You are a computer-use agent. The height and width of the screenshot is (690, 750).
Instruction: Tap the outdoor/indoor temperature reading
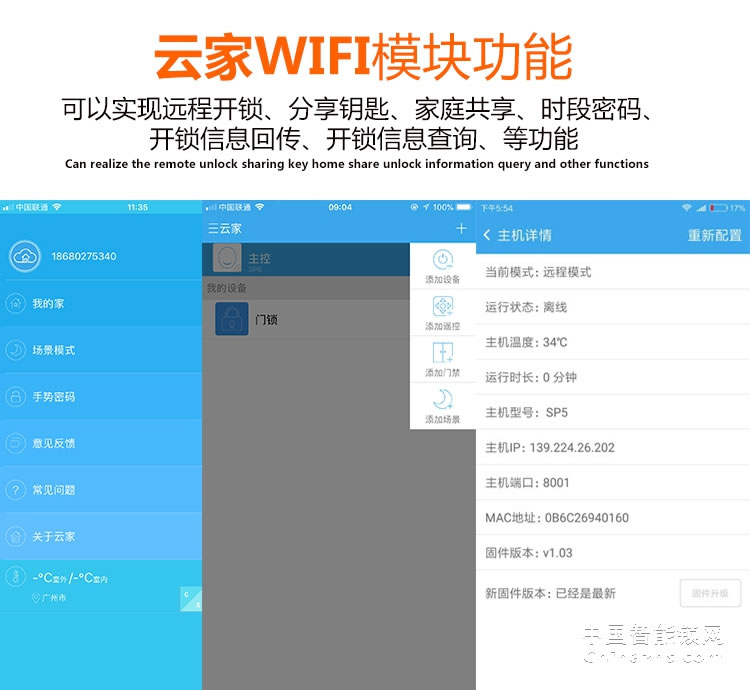coord(70,578)
